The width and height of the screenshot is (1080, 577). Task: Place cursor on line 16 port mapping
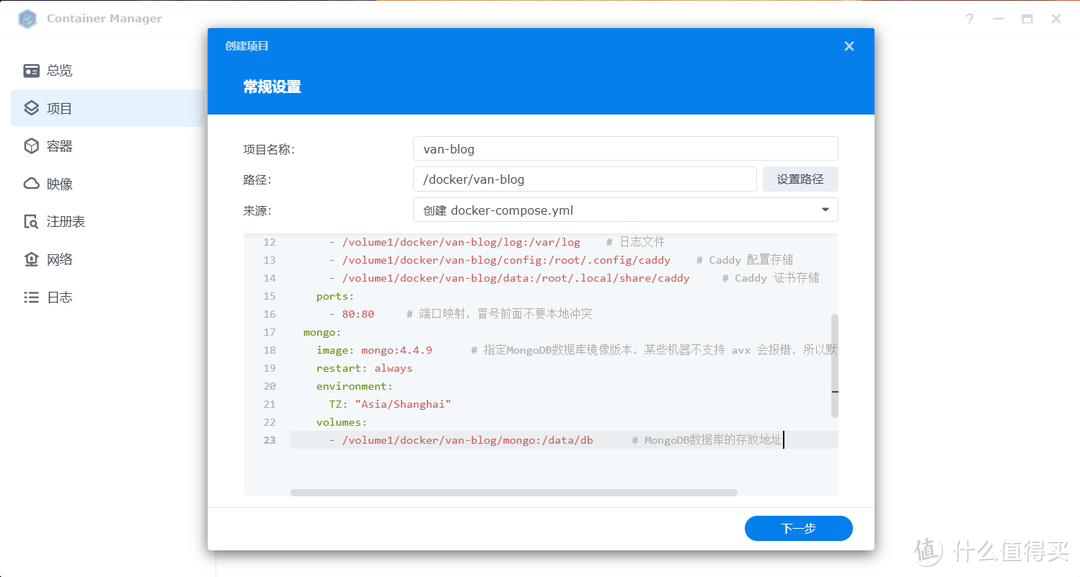coord(358,314)
